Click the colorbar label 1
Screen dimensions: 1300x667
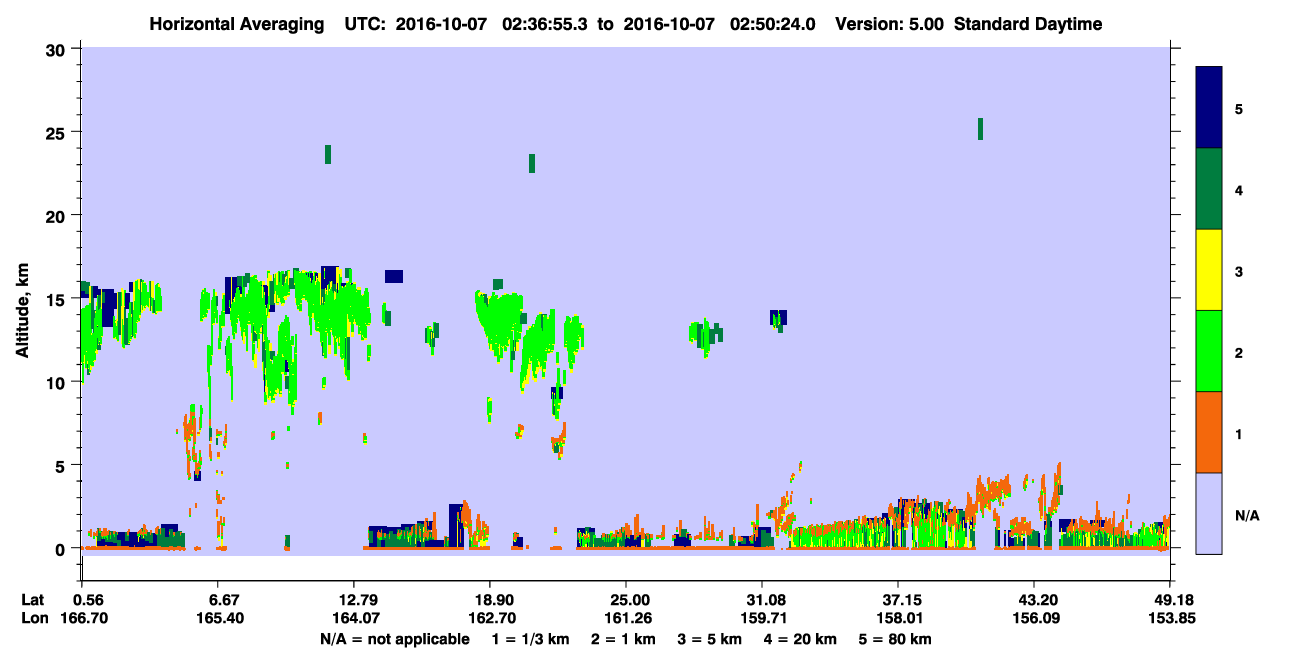click(x=1239, y=434)
